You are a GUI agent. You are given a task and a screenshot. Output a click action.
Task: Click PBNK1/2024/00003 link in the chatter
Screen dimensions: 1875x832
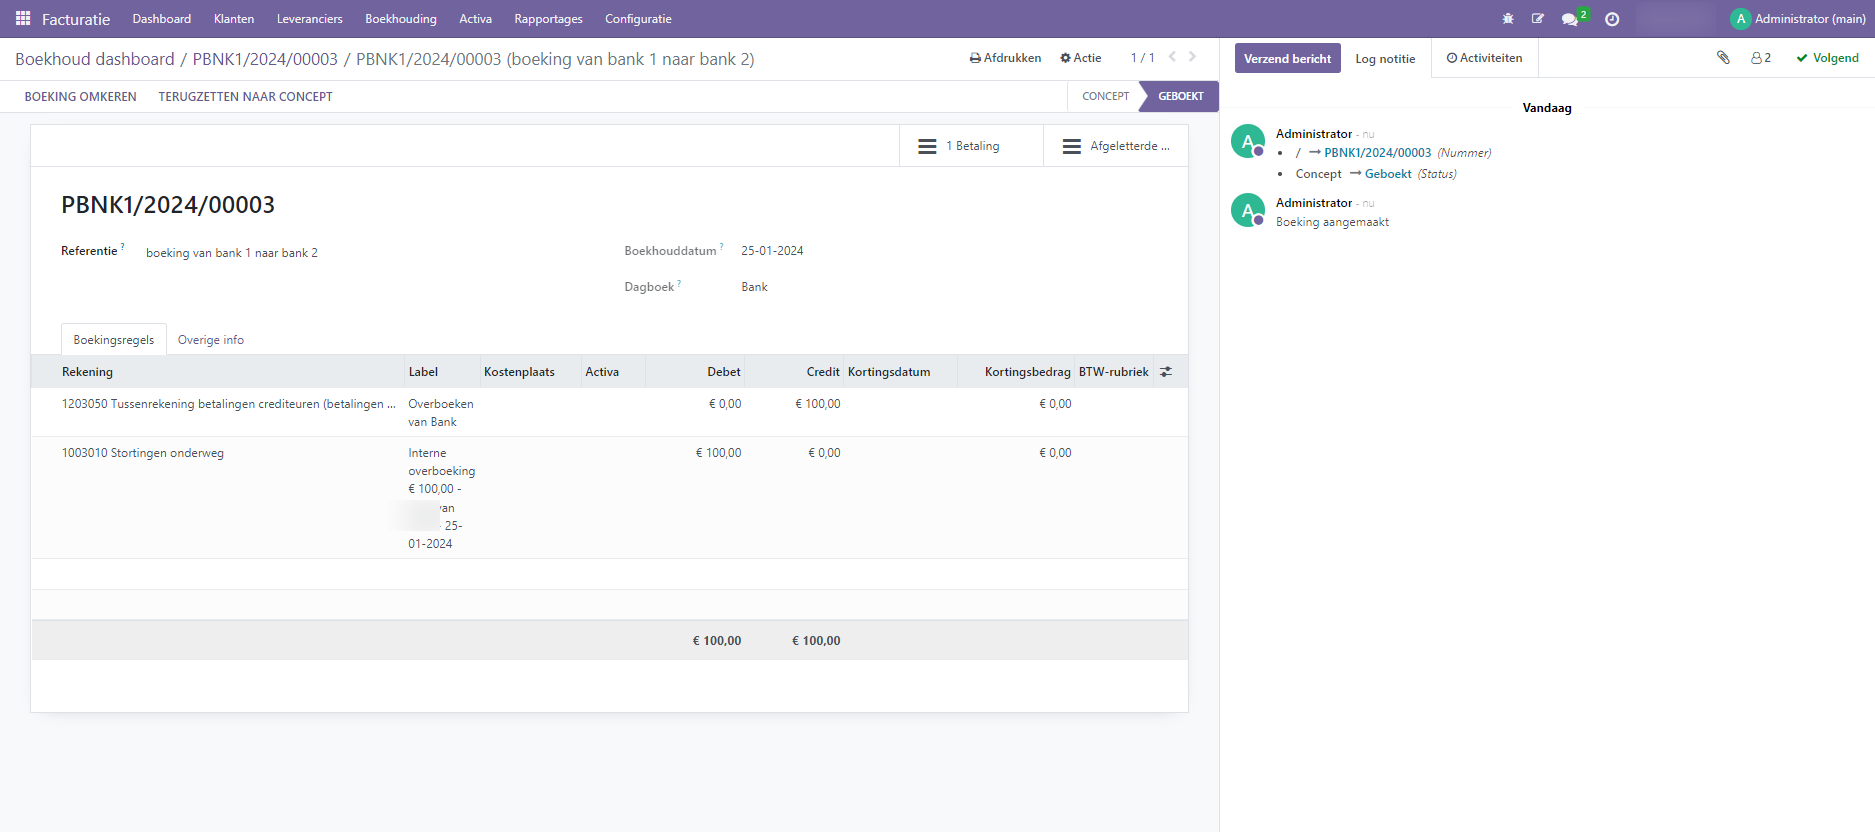[1377, 153]
